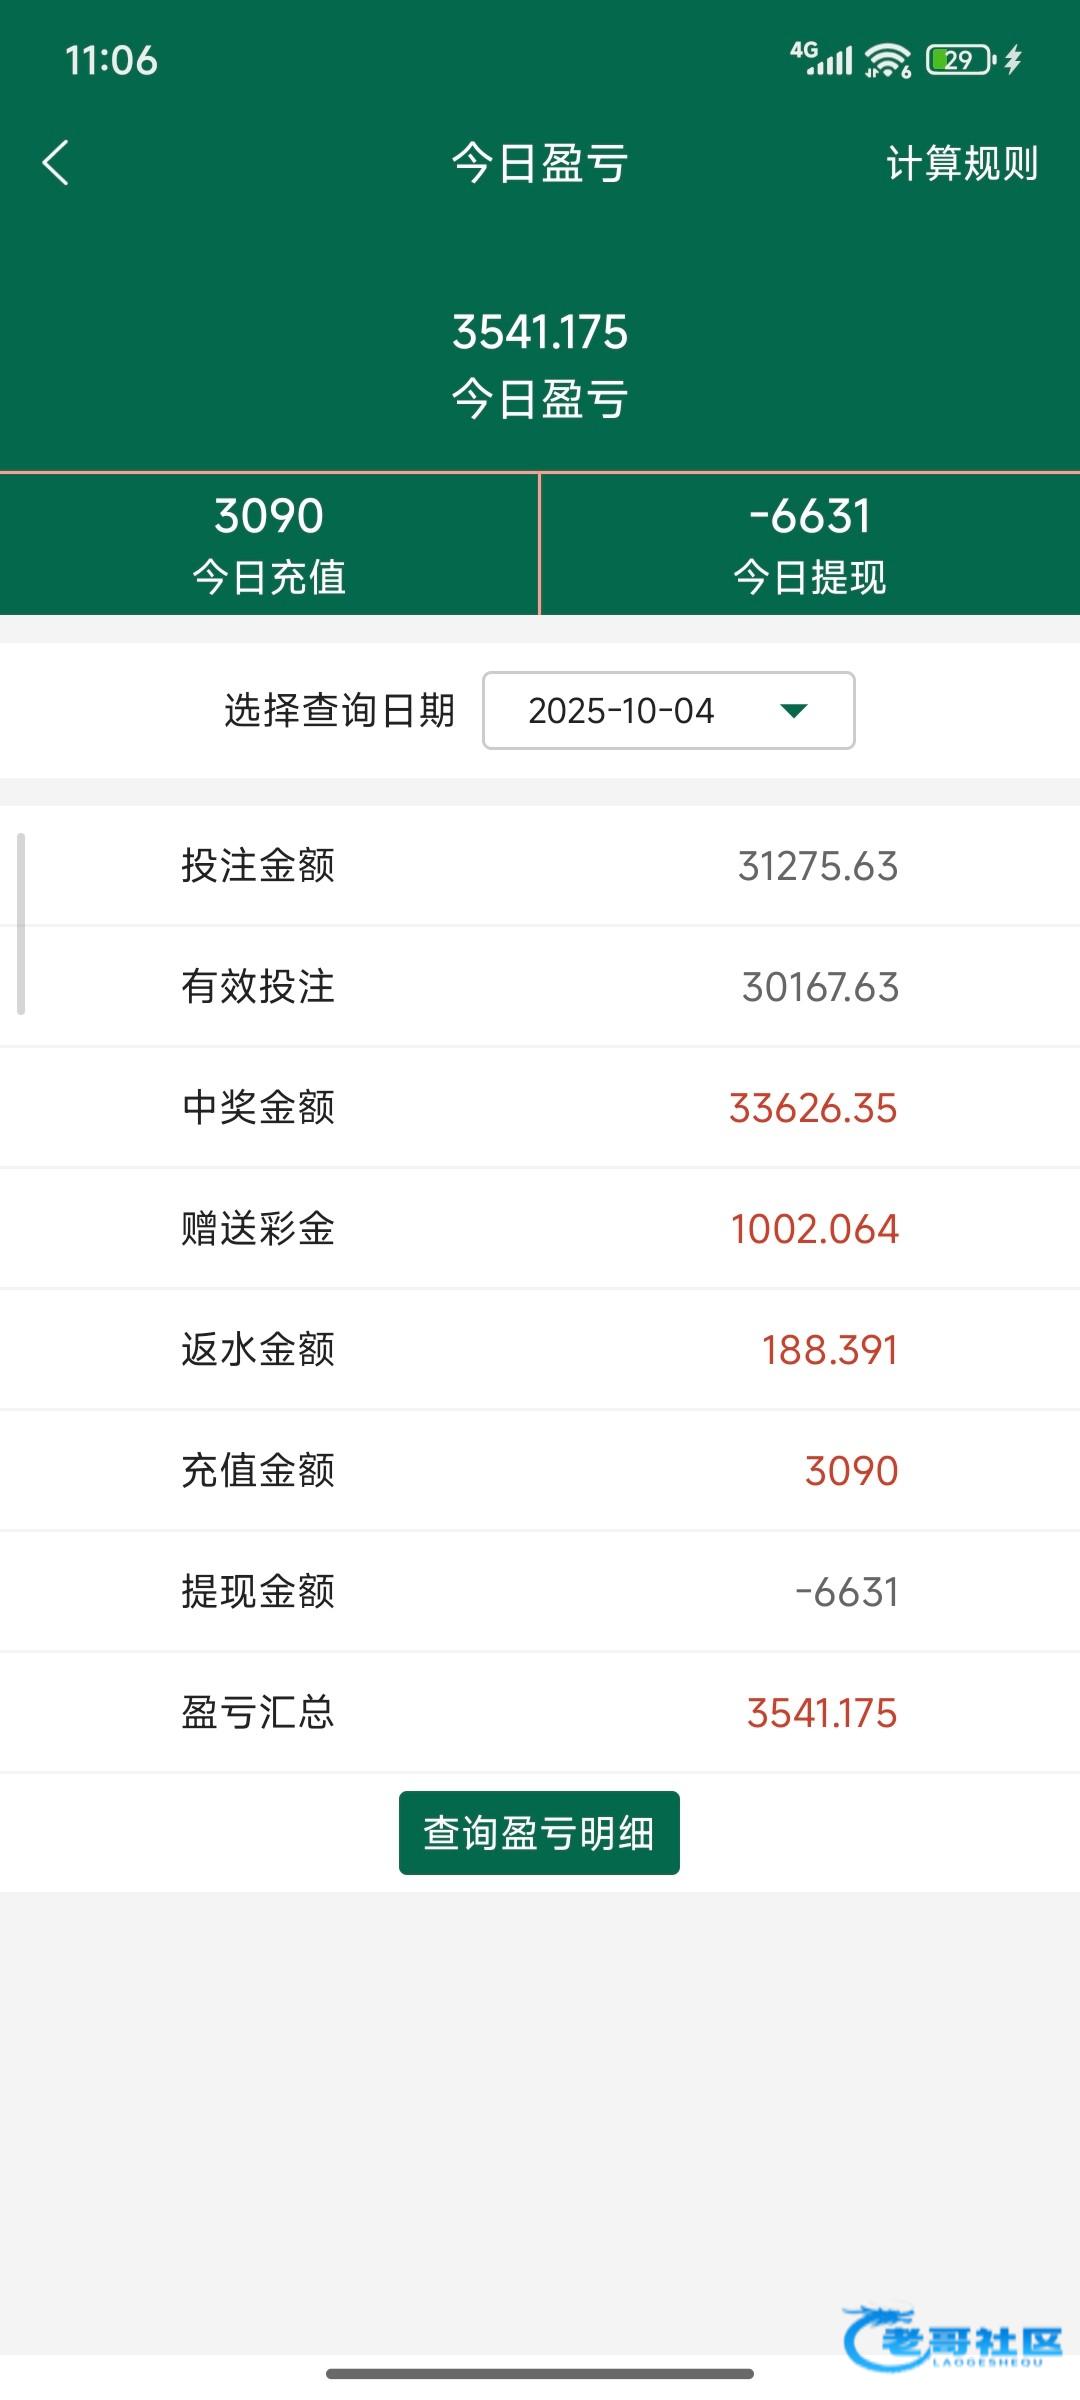1080x2400 pixels.
Task: Tap the 返水金额 row
Action: click(540, 1350)
